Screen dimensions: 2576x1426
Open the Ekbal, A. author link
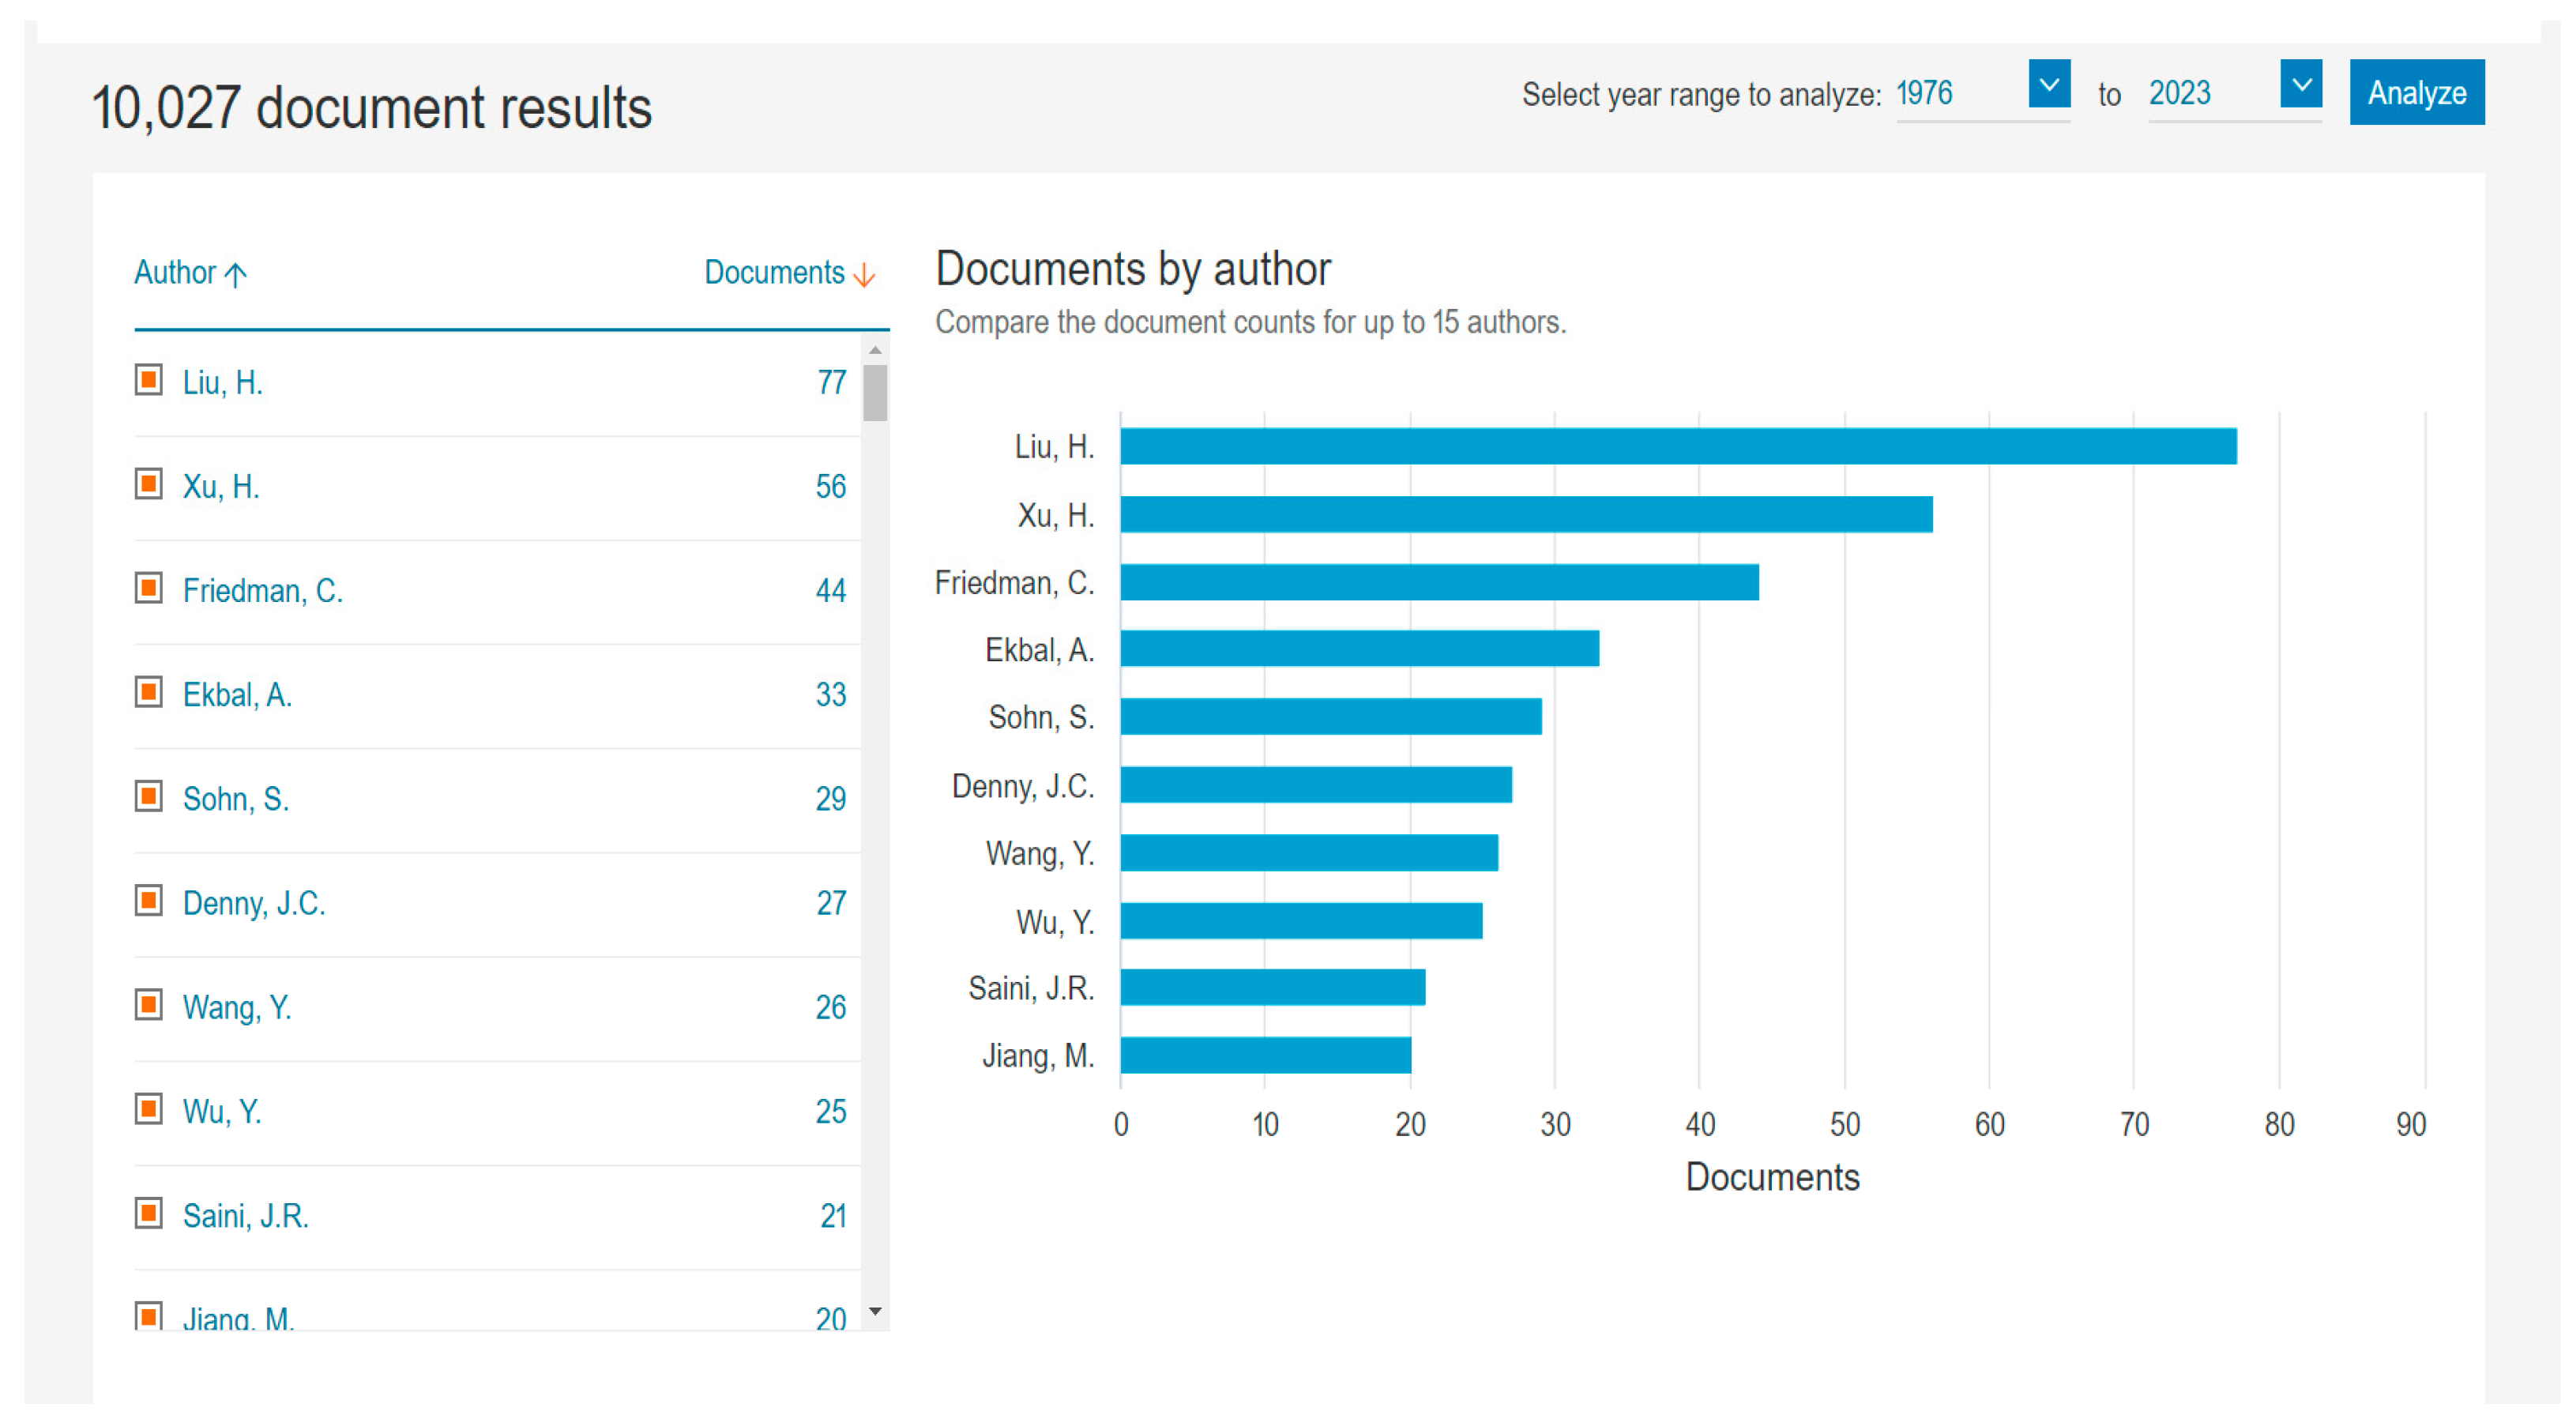pyautogui.click(x=237, y=695)
